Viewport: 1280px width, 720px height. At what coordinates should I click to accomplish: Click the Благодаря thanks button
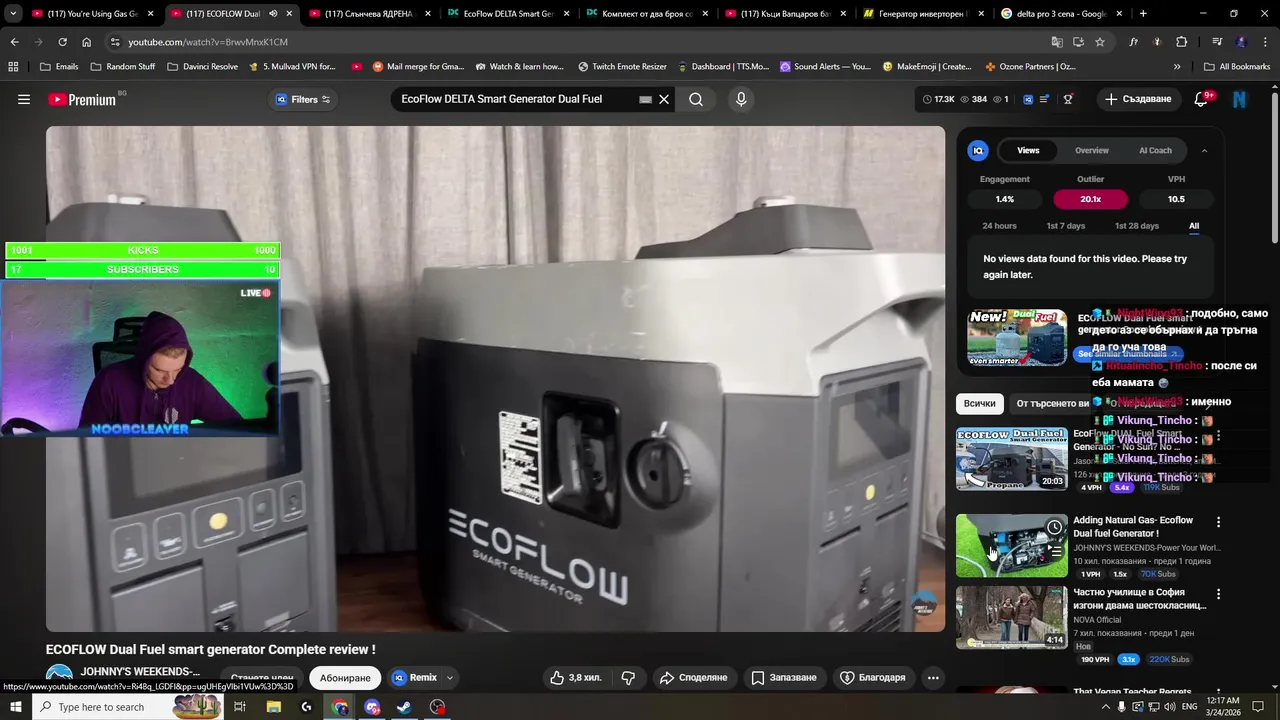873,677
